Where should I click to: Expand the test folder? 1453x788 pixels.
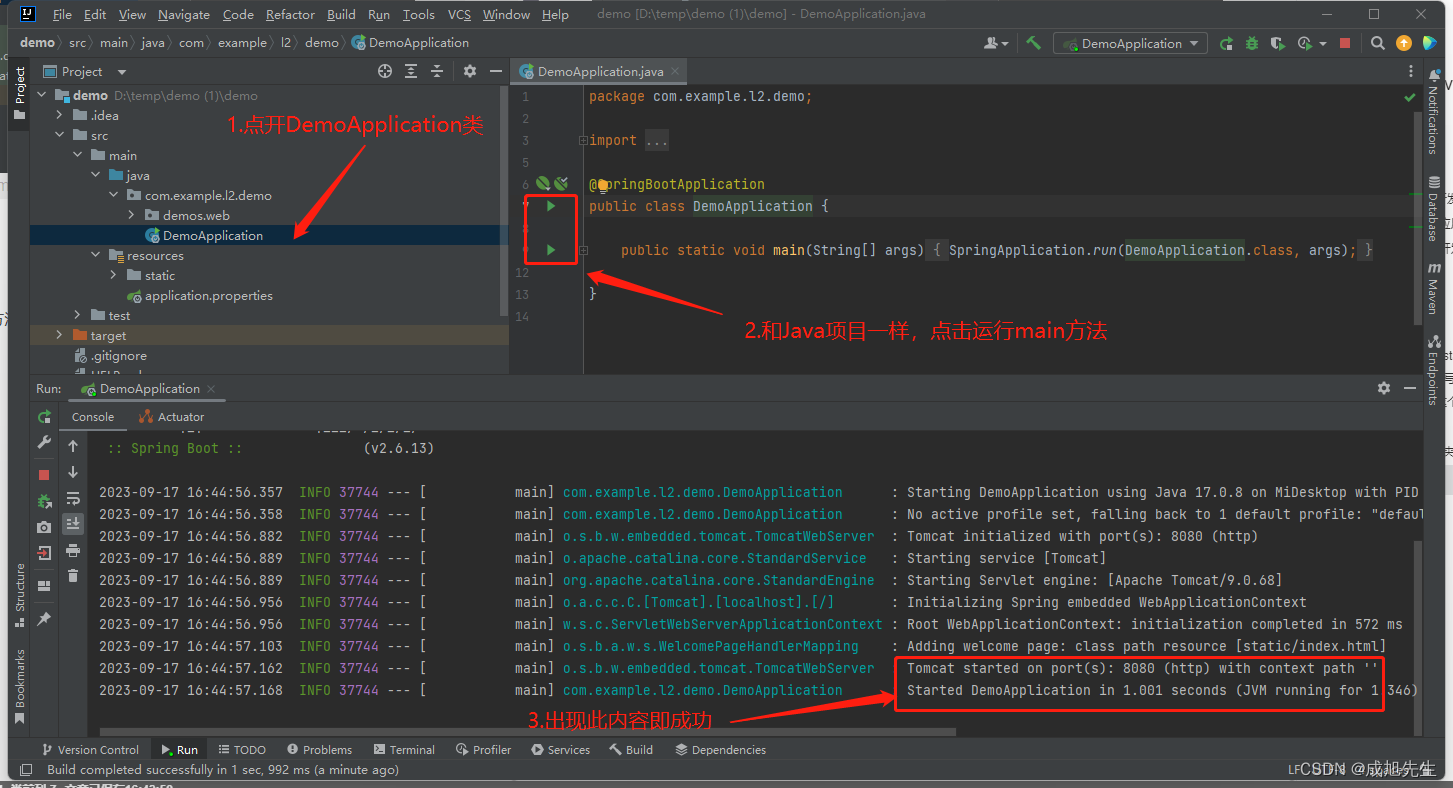coord(78,315)
